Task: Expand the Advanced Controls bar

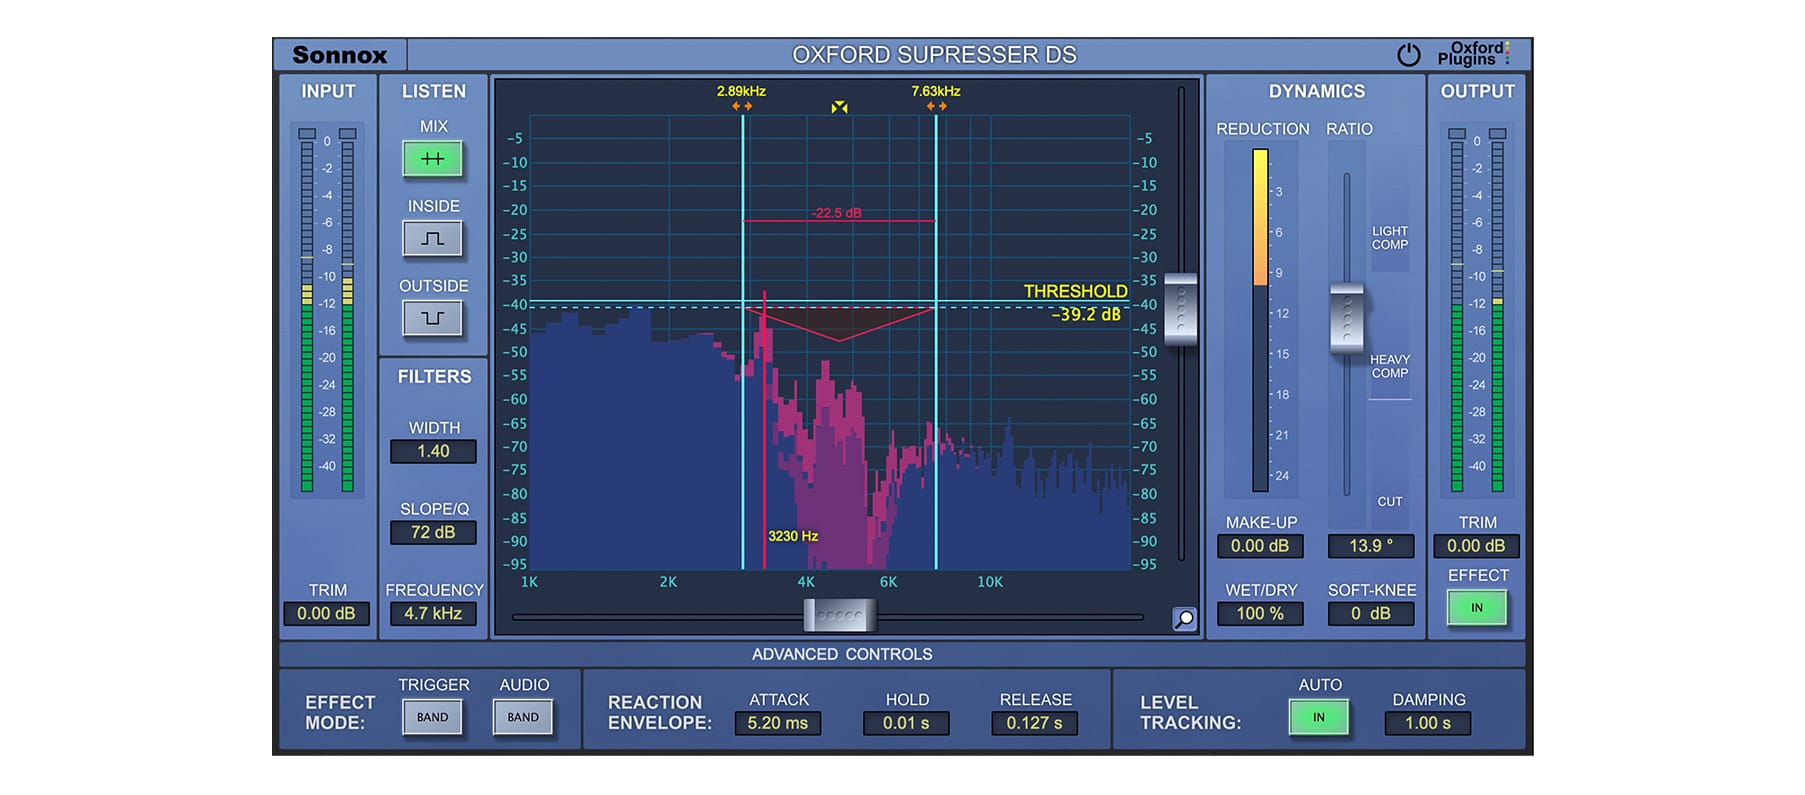Action: (842, 654)
